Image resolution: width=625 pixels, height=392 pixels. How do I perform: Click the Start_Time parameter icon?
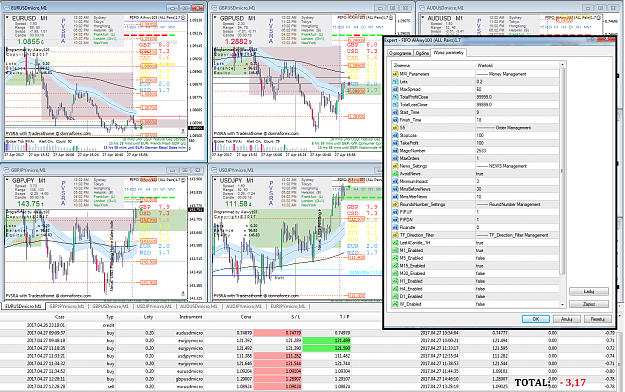point(395,112)
